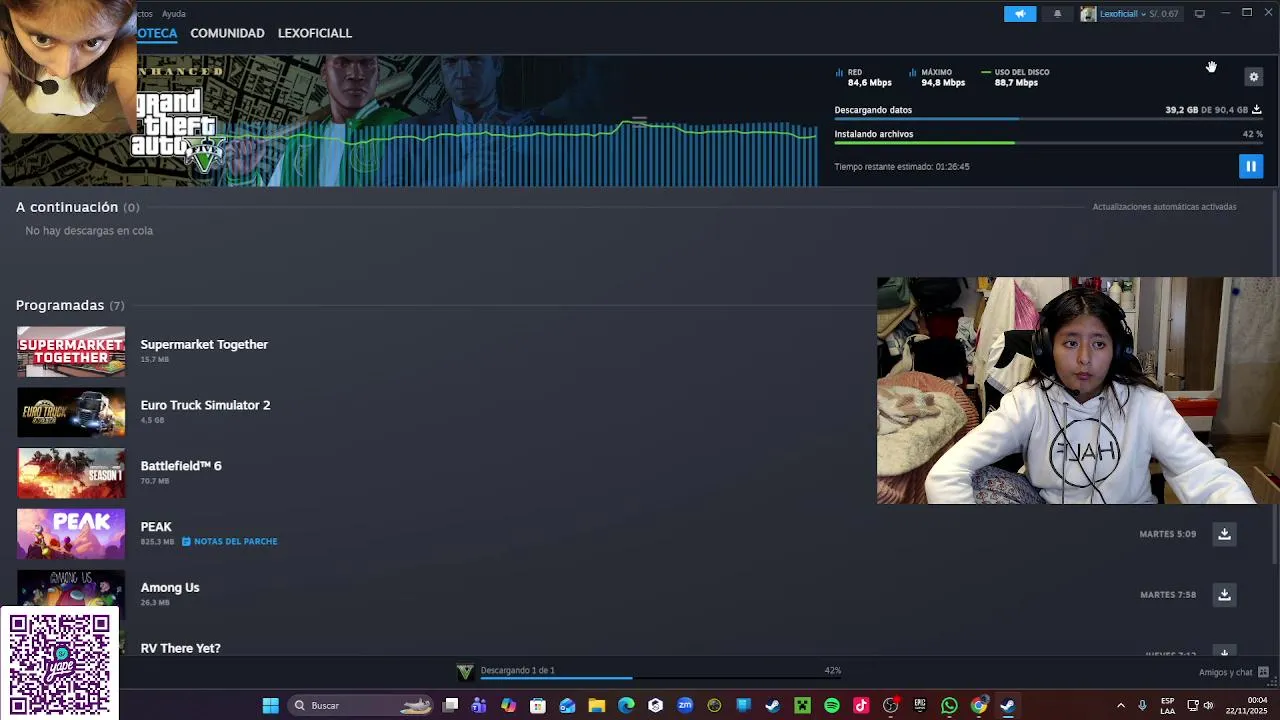The width and height of the screenshot is (1280, 720).
Task: Open RV There Yet? game title
Action: pos(181,648)
